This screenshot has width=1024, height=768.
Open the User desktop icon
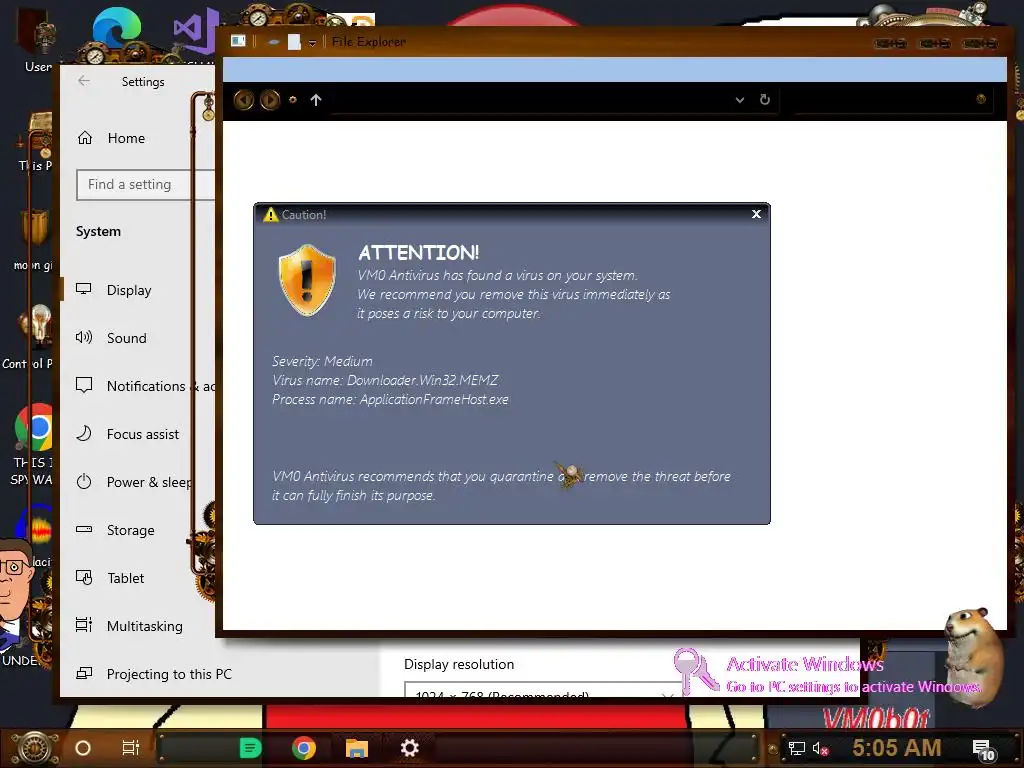(38, 41)
